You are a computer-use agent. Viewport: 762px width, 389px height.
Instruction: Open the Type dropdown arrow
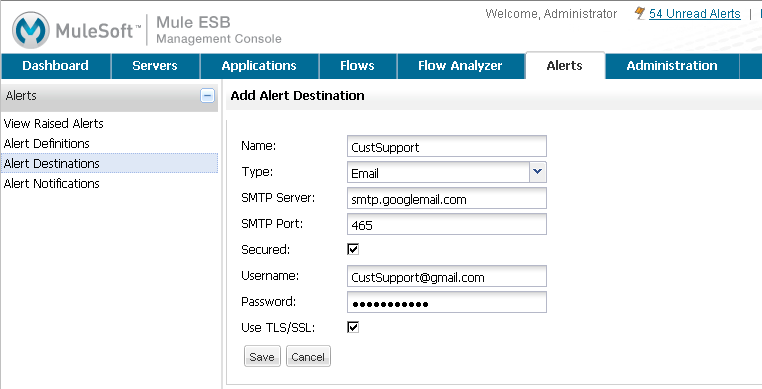(537, 172)
